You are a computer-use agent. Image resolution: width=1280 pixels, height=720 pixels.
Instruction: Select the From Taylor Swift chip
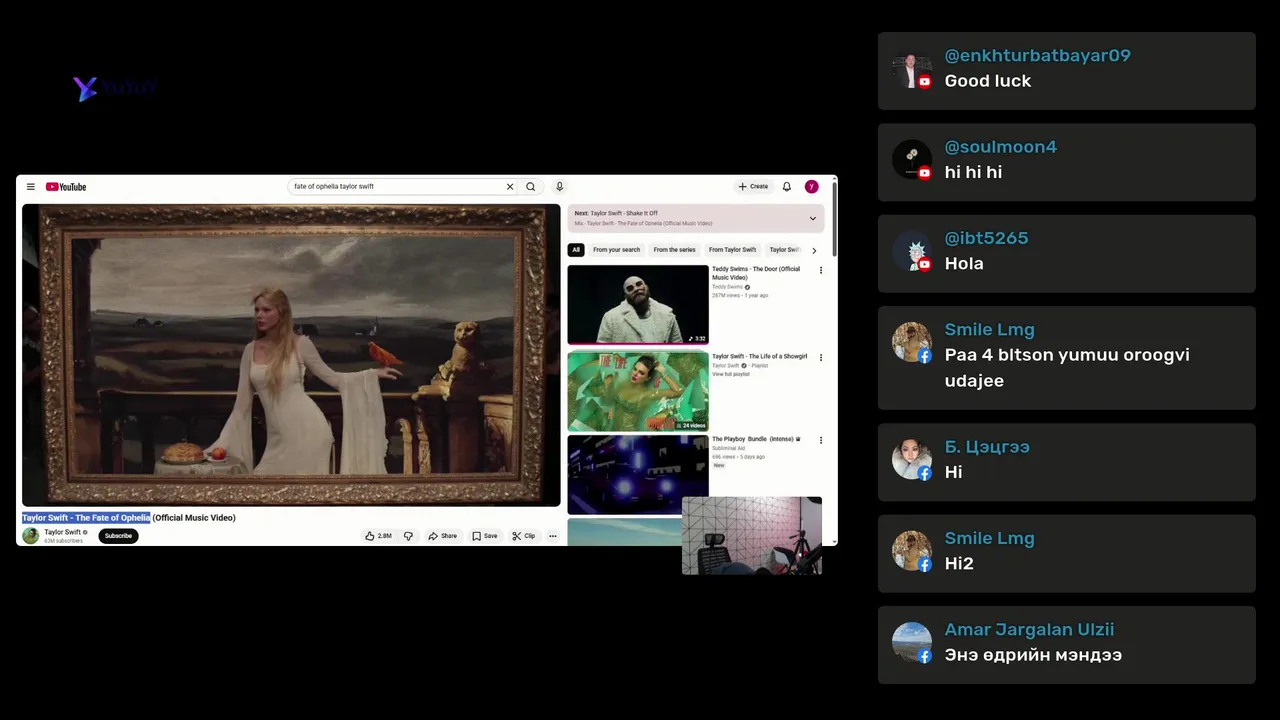[x=732, y=250]
